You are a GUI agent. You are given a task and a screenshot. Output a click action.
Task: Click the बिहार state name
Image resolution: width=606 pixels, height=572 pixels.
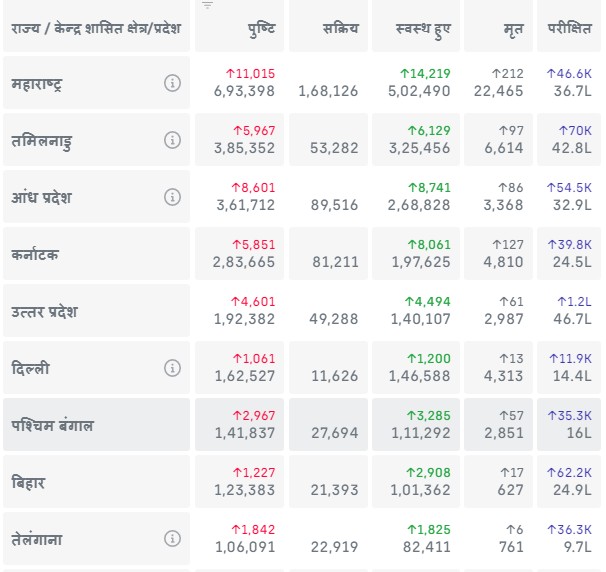coord(29,482)
